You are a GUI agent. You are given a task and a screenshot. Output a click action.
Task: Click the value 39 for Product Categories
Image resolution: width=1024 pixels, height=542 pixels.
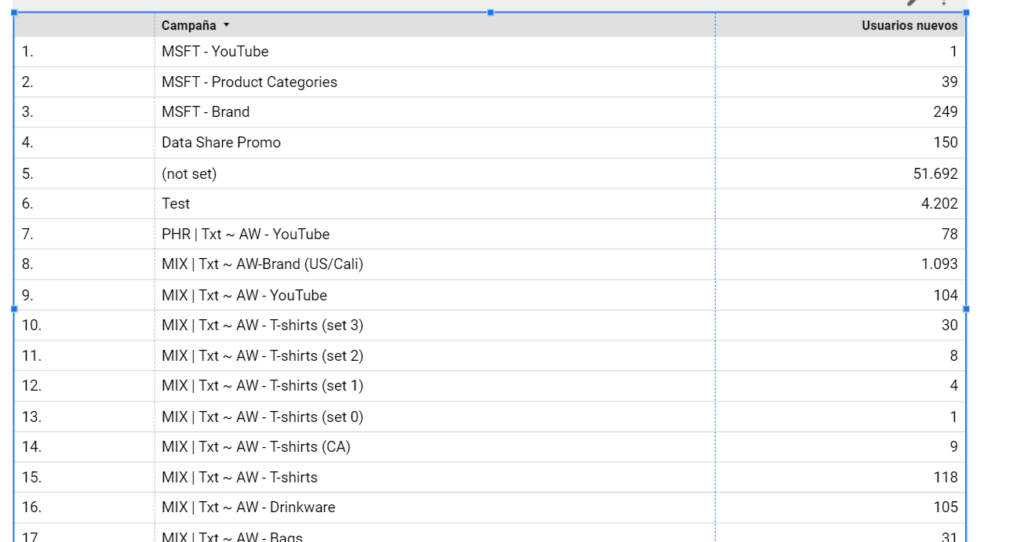point(950,82)
